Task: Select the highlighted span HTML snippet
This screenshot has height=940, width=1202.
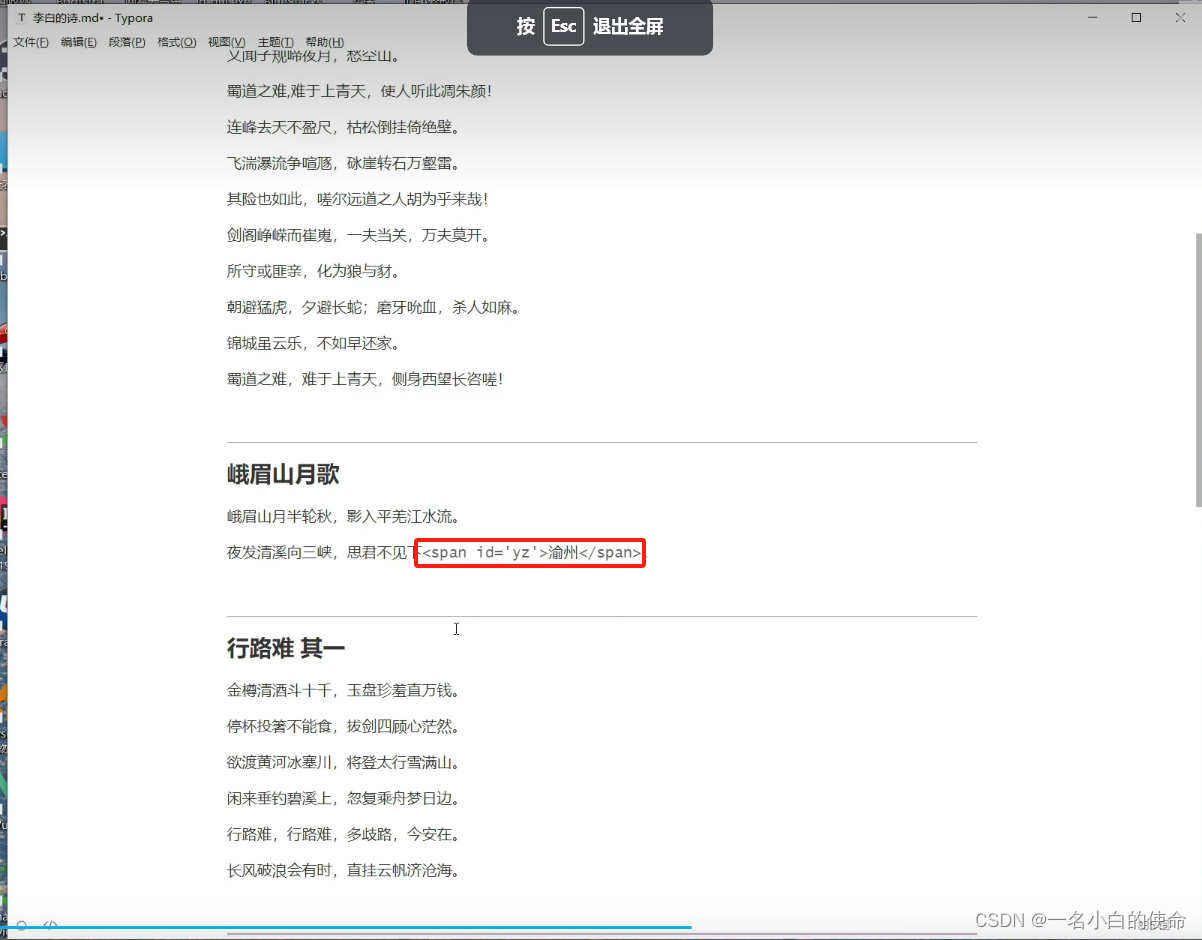Action: (530, 552)
